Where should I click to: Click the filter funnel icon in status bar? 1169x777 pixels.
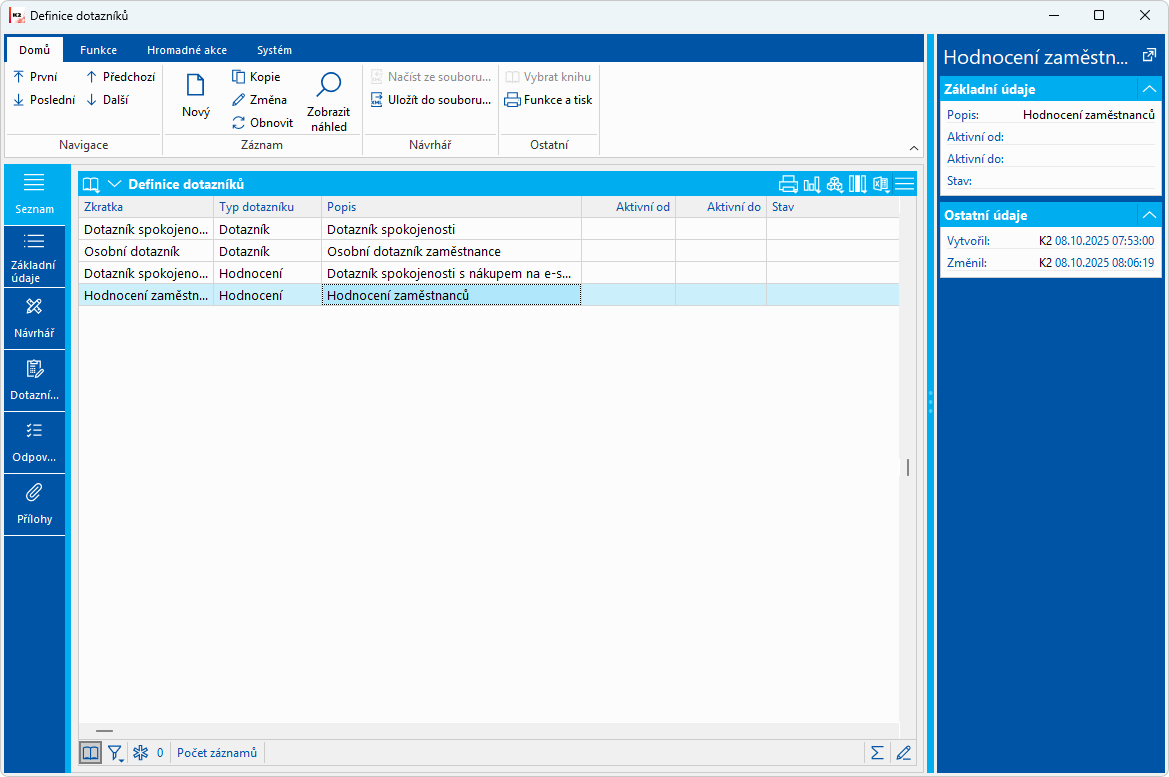116,753
